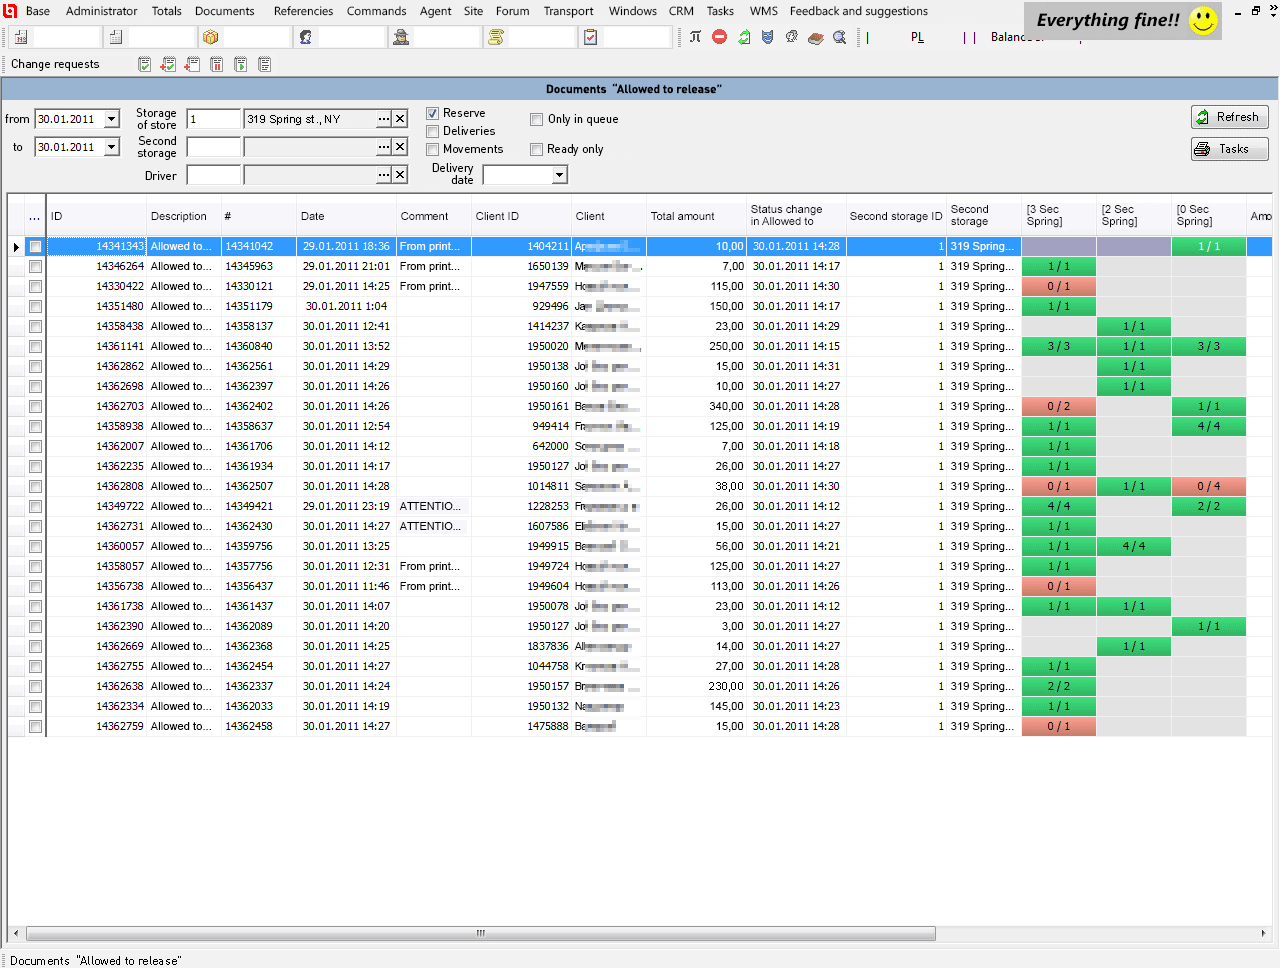This screenshot has width=1280, height=968.
Task: Toggle the Reserve checkbox
Action: [433, 113]
